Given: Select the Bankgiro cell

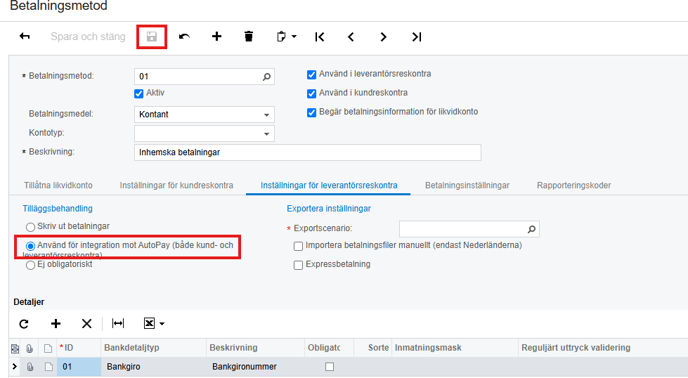Looking at the screenshot, I should 154,367.
